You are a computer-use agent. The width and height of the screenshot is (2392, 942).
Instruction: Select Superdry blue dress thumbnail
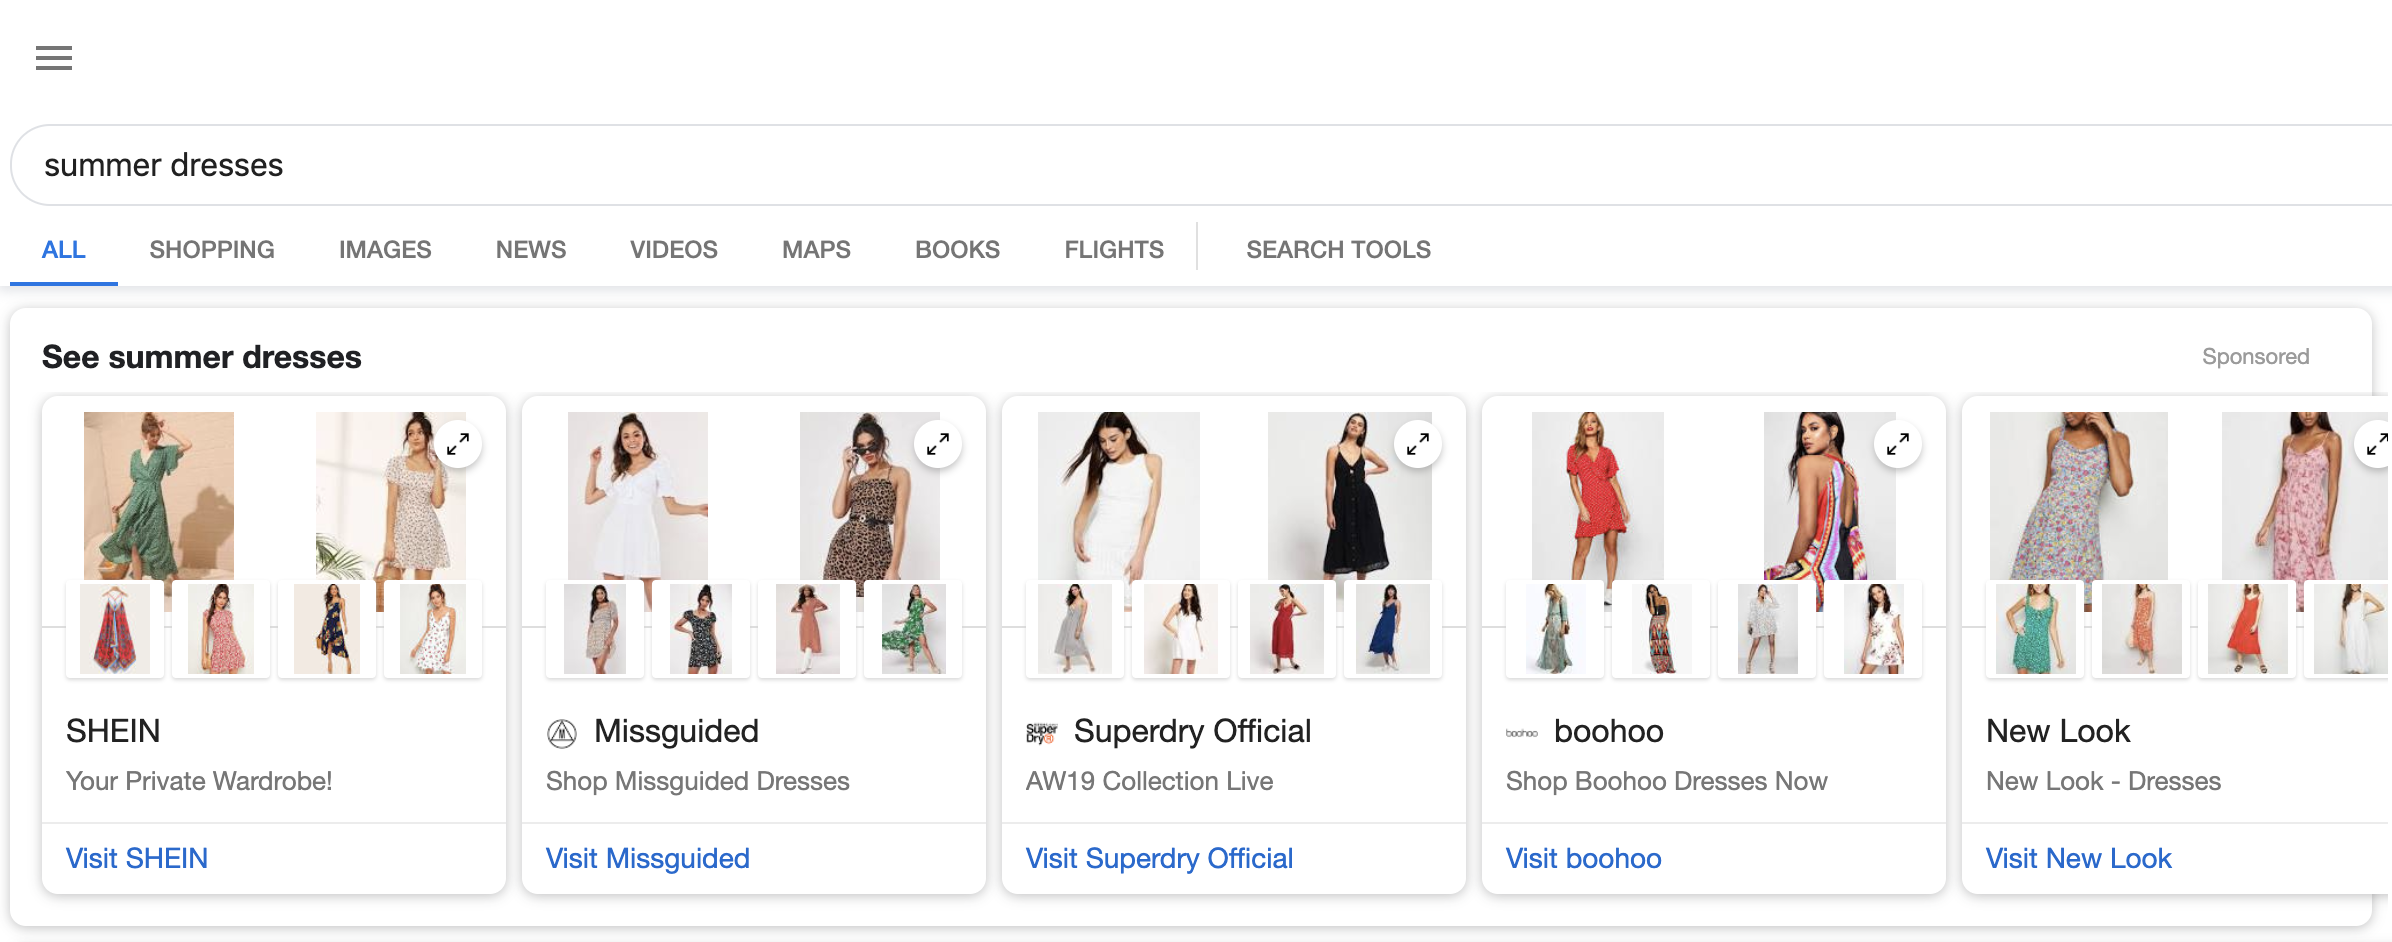[x=1393, y=629]
